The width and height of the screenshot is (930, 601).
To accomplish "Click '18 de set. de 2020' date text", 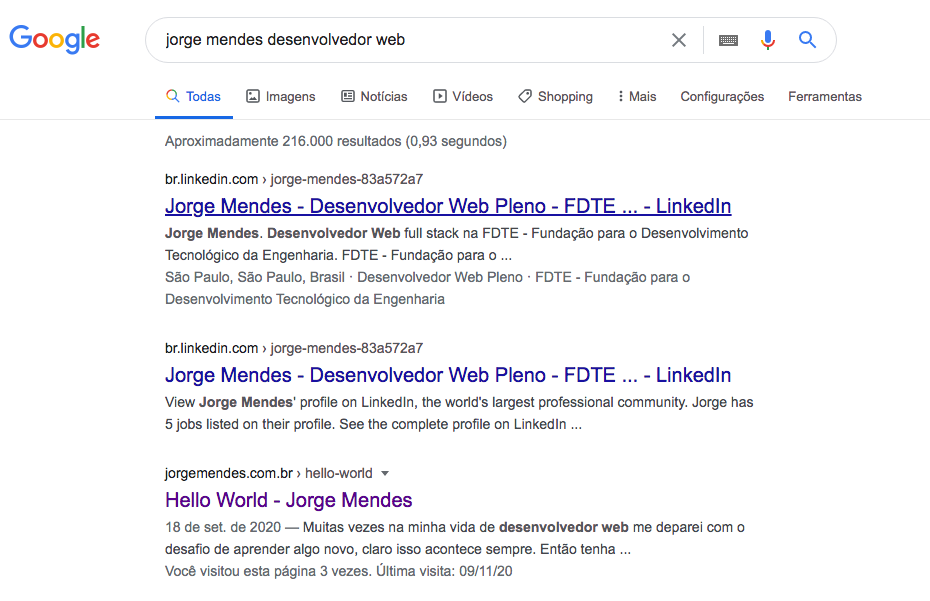I will click(x=223, y=527).
